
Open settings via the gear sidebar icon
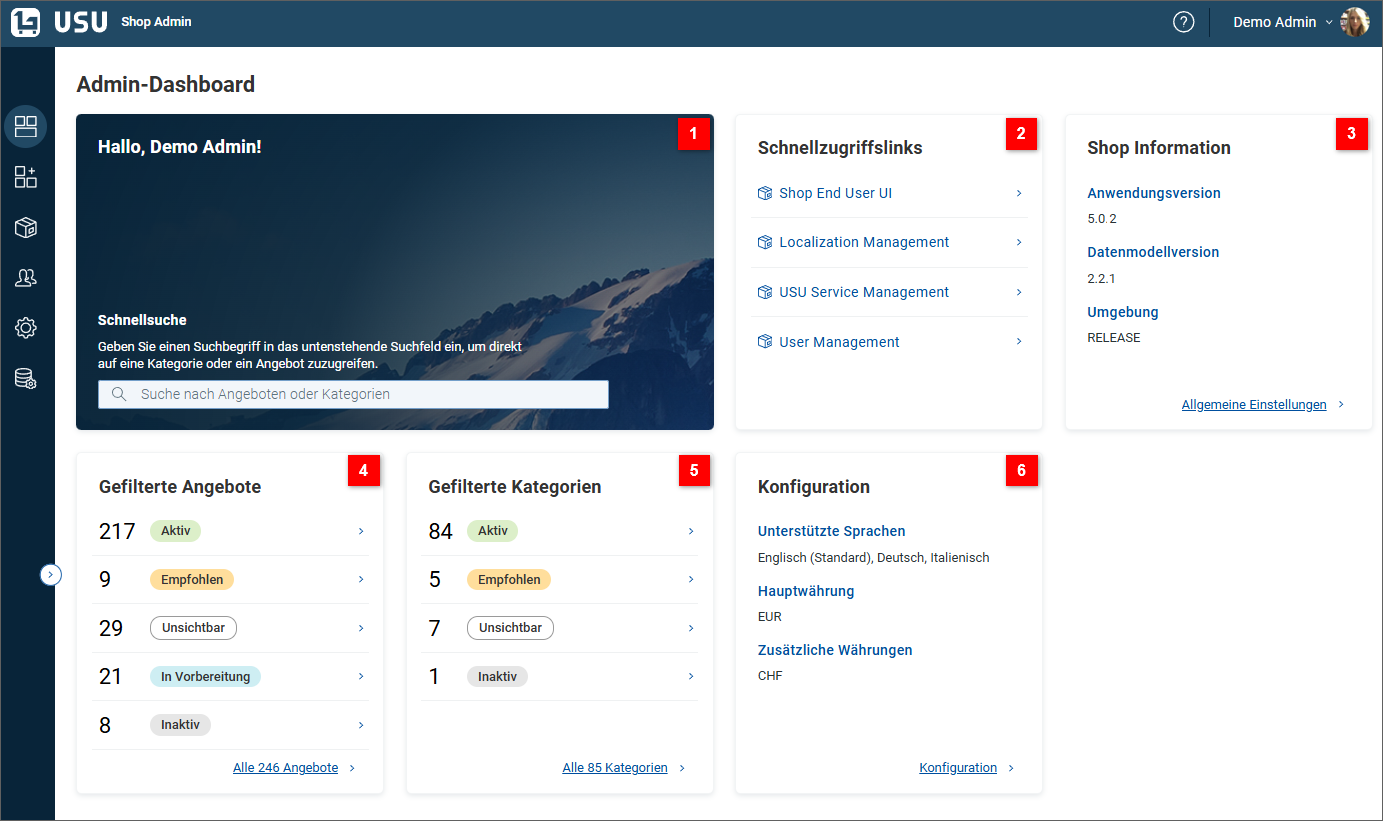(25, 327)
